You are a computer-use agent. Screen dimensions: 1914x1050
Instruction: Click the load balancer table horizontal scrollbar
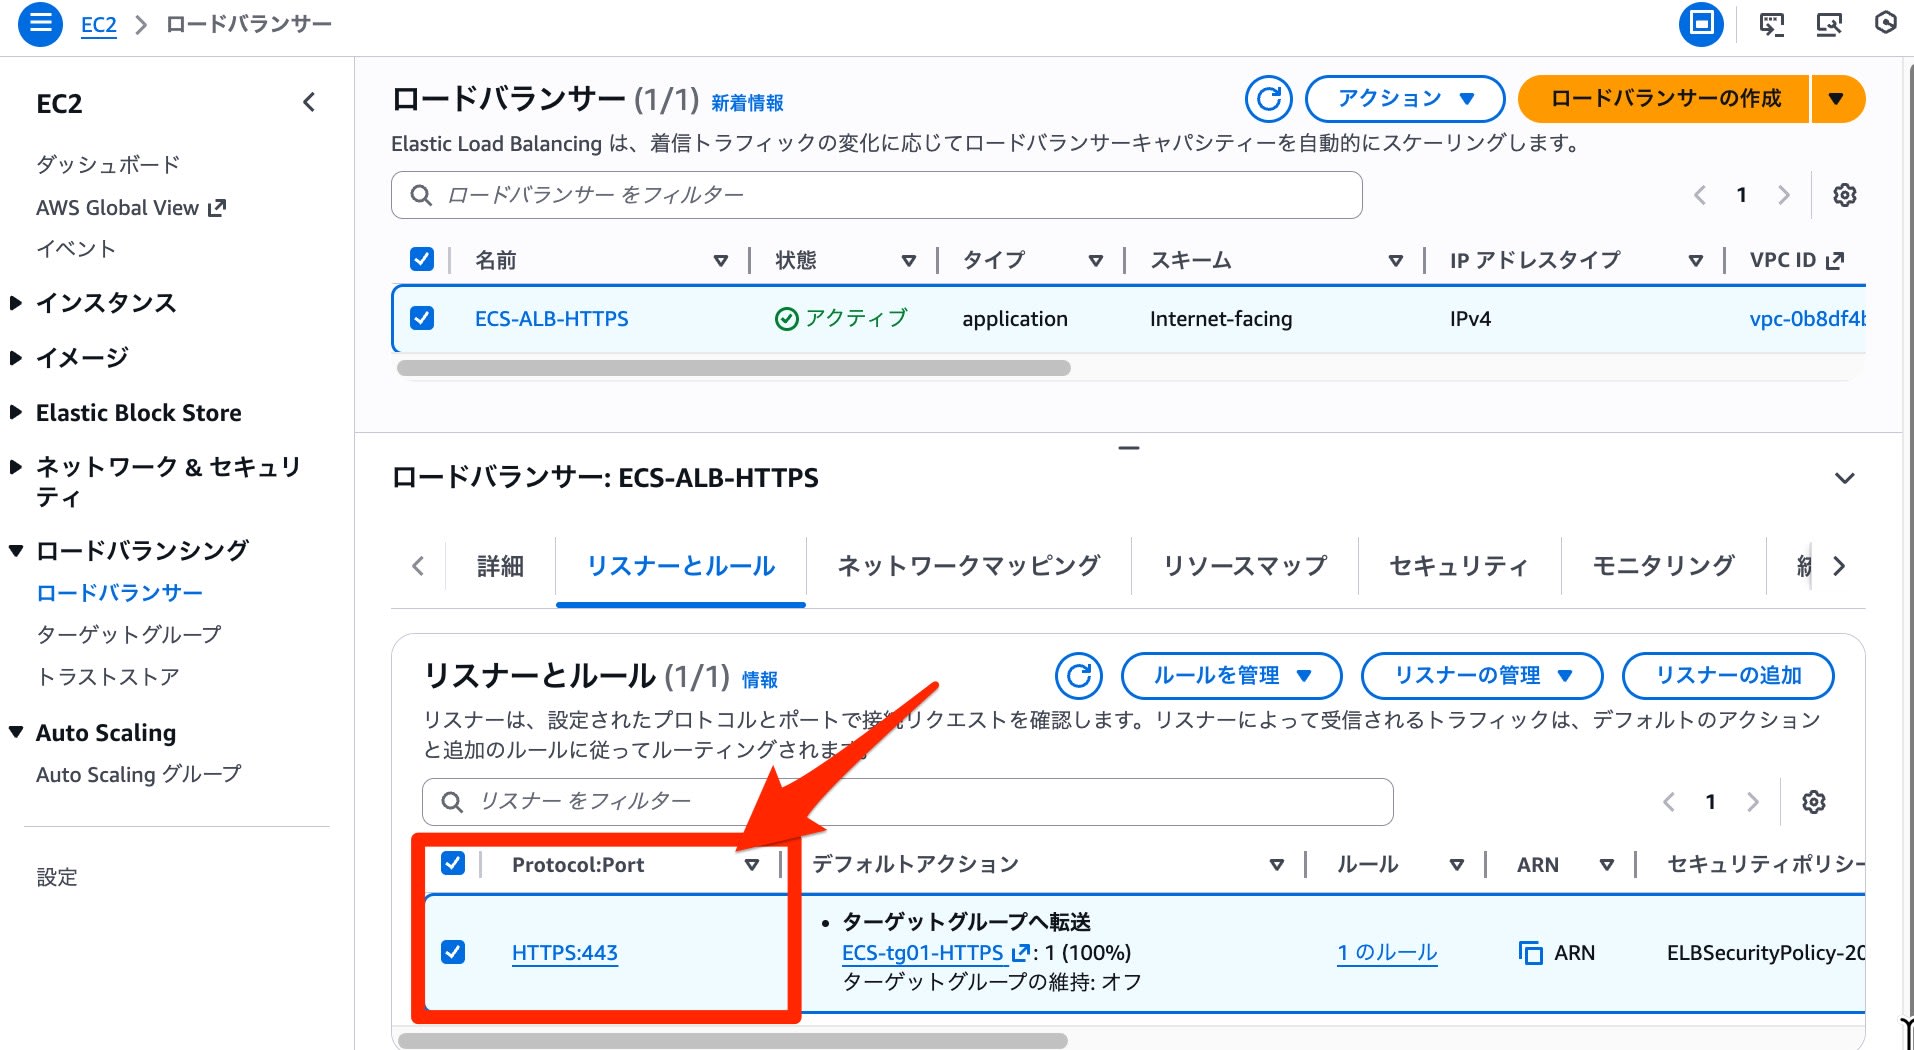734,368
